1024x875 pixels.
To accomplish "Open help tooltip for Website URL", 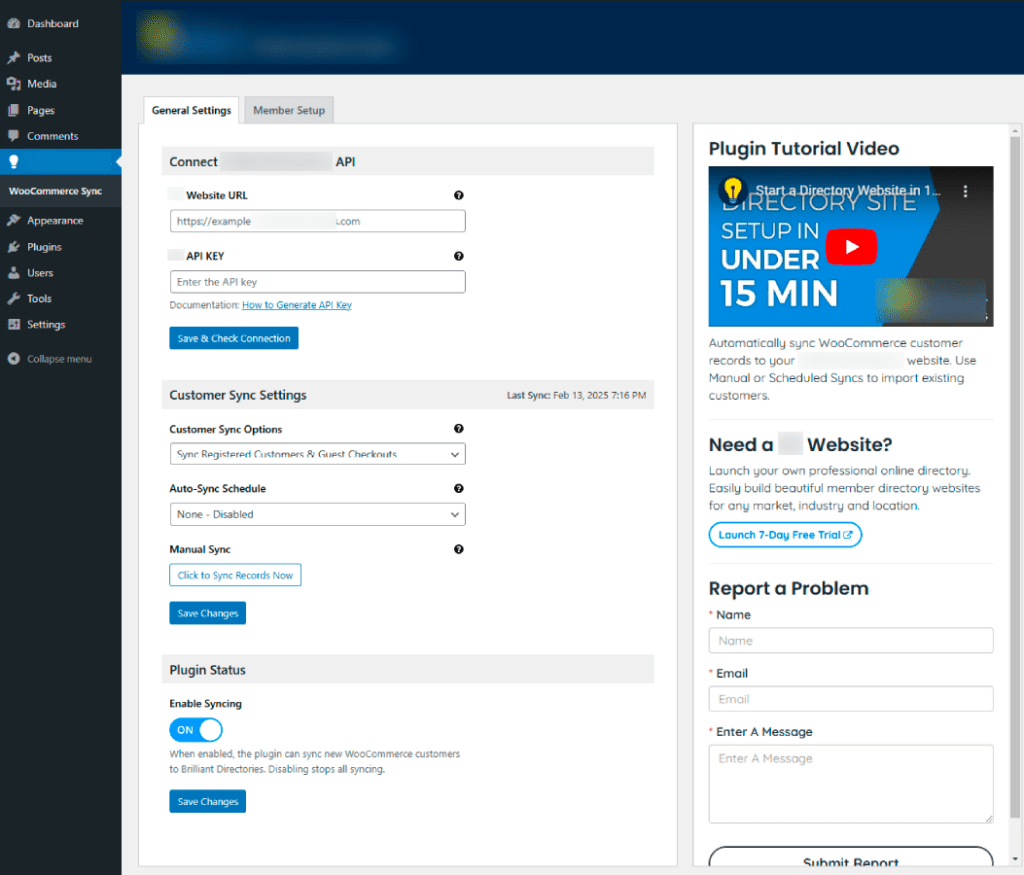I will (458, 195).
